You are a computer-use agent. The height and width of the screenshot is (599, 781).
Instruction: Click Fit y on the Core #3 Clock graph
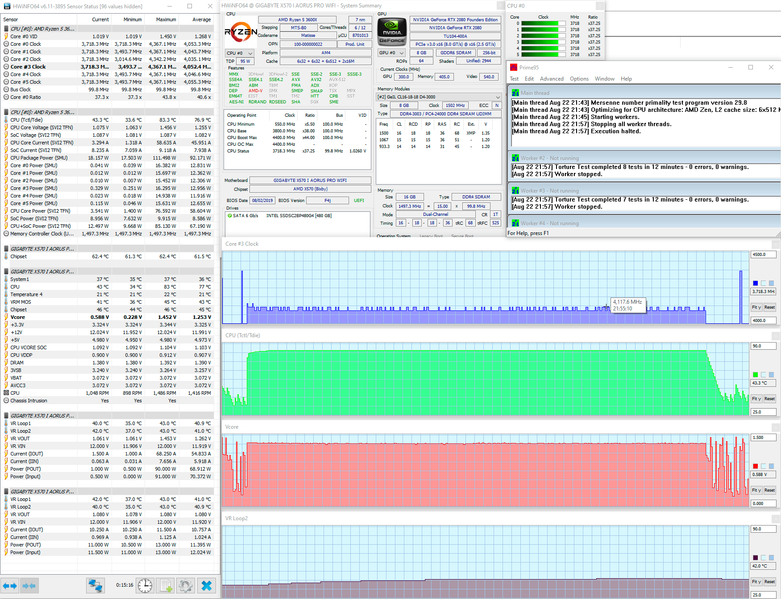[x=756, y=307]
